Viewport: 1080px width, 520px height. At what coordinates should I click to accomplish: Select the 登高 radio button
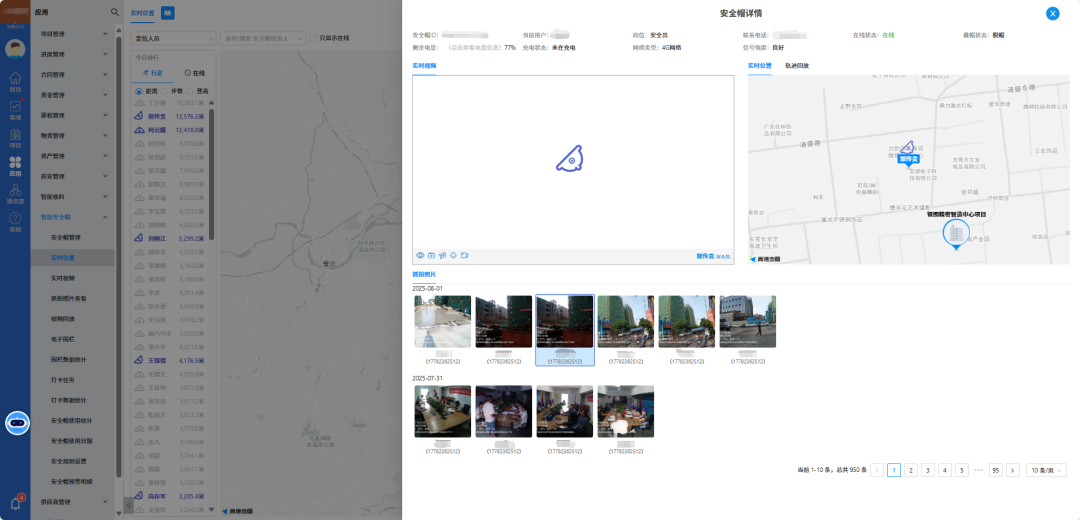[192, 91]
